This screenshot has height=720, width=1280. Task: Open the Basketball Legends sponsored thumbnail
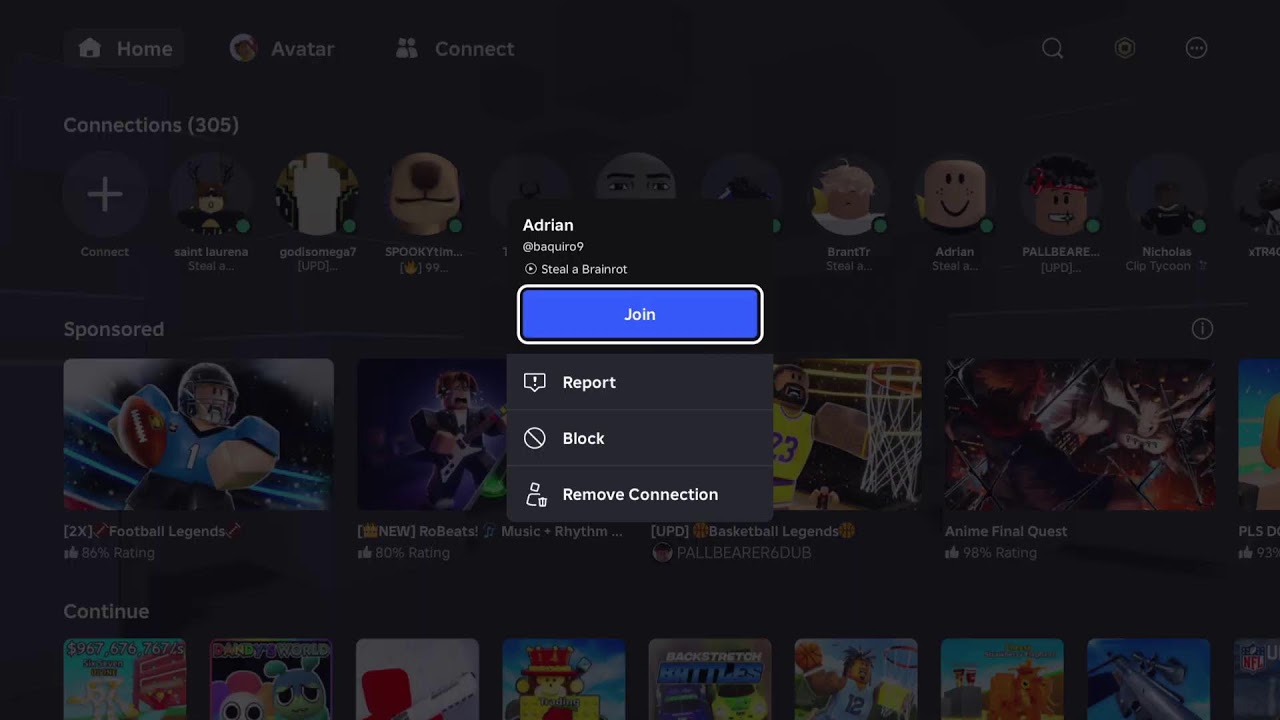tap(847, 434)
